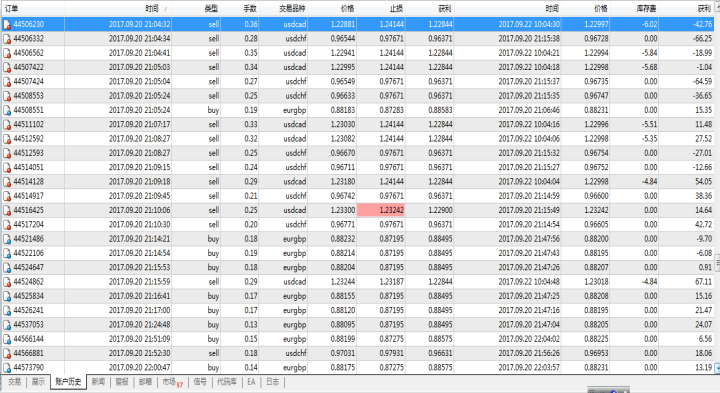This screenshot has width=720, height=393.
Task: Click the profit value -66.25
Action: coord(703,39)
